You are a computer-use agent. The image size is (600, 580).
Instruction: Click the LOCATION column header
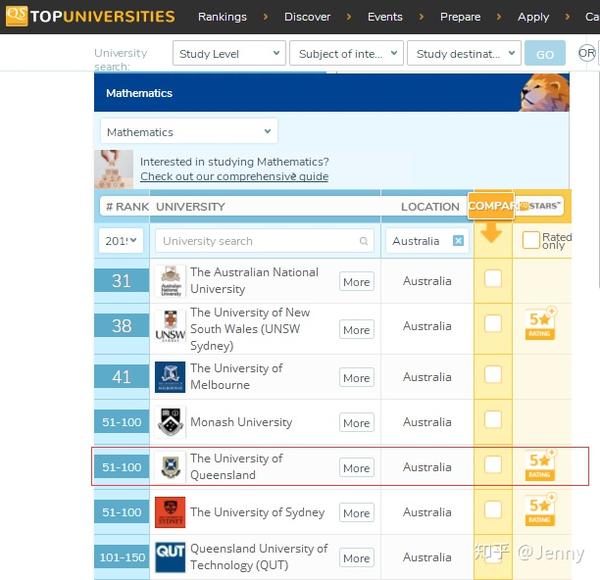(x=430, y=207)
